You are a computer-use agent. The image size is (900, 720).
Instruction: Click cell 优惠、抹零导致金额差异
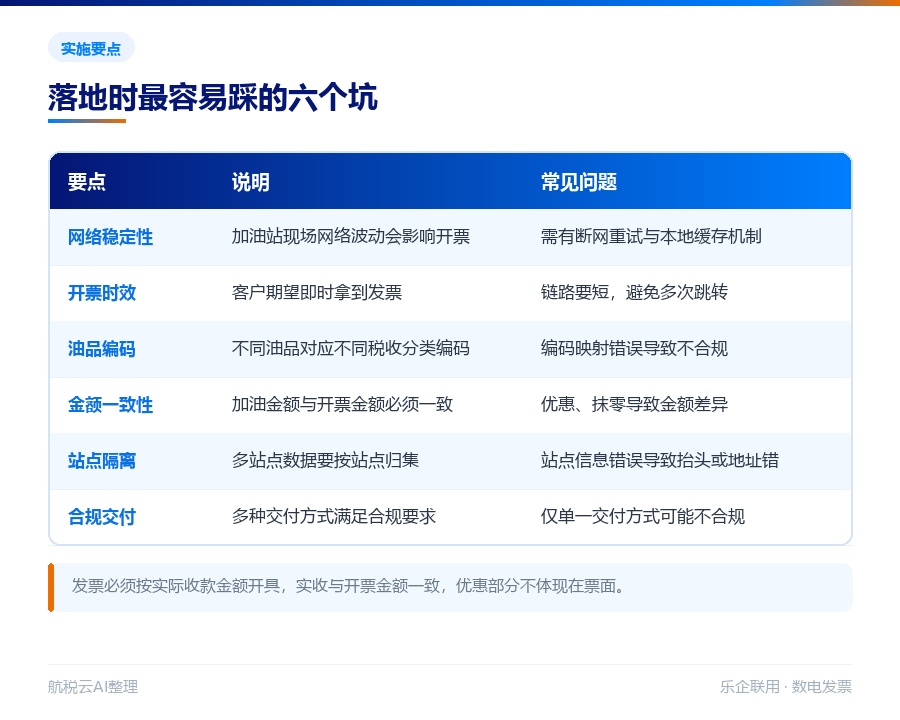tap(634, 405)
